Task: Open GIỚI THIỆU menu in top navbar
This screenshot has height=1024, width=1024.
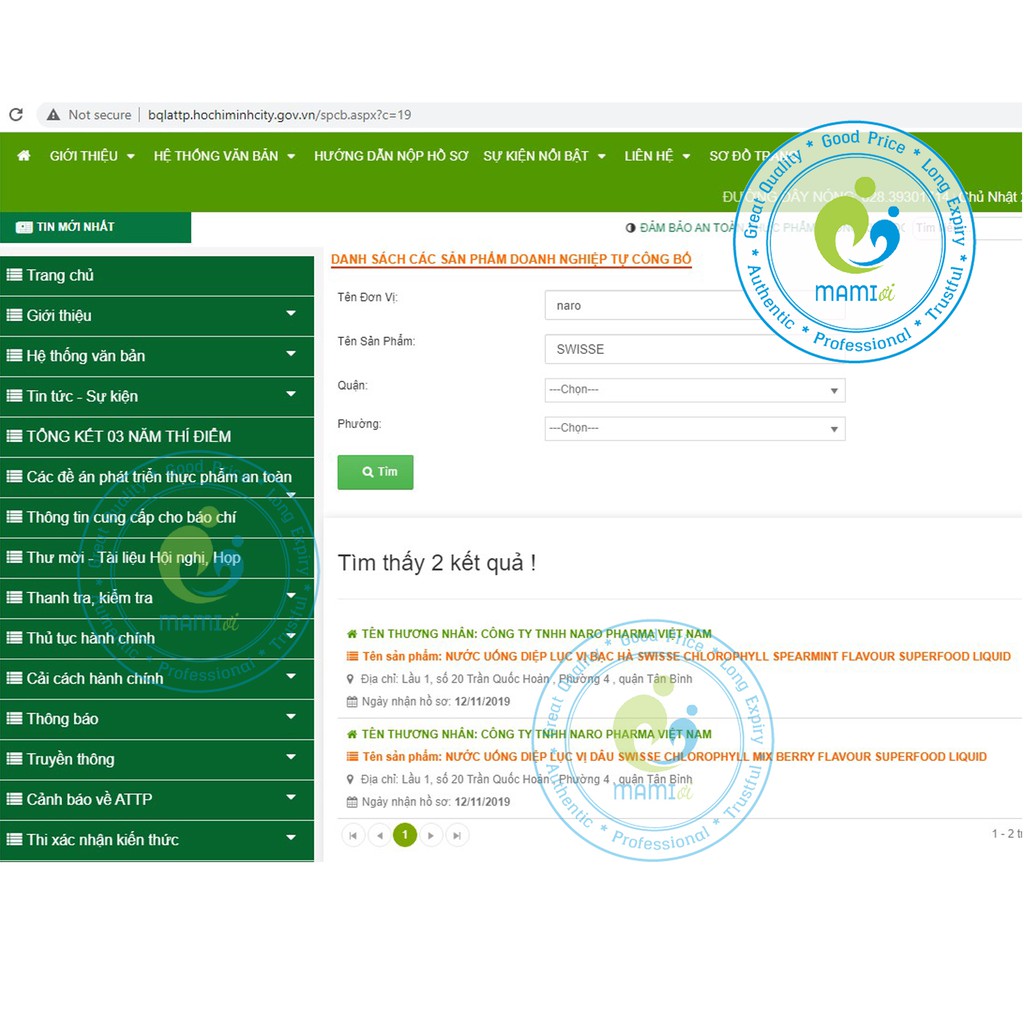Action: 92,156
